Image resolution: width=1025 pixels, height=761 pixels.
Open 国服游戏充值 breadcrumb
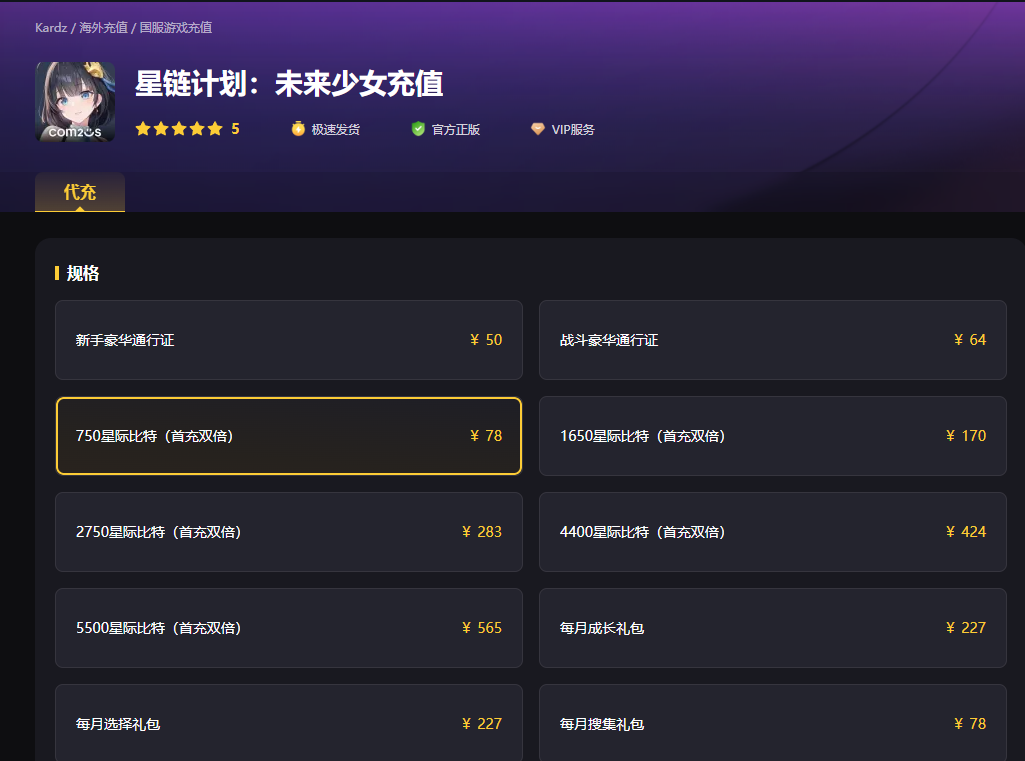pyautogui.click(x=175, y=27)
